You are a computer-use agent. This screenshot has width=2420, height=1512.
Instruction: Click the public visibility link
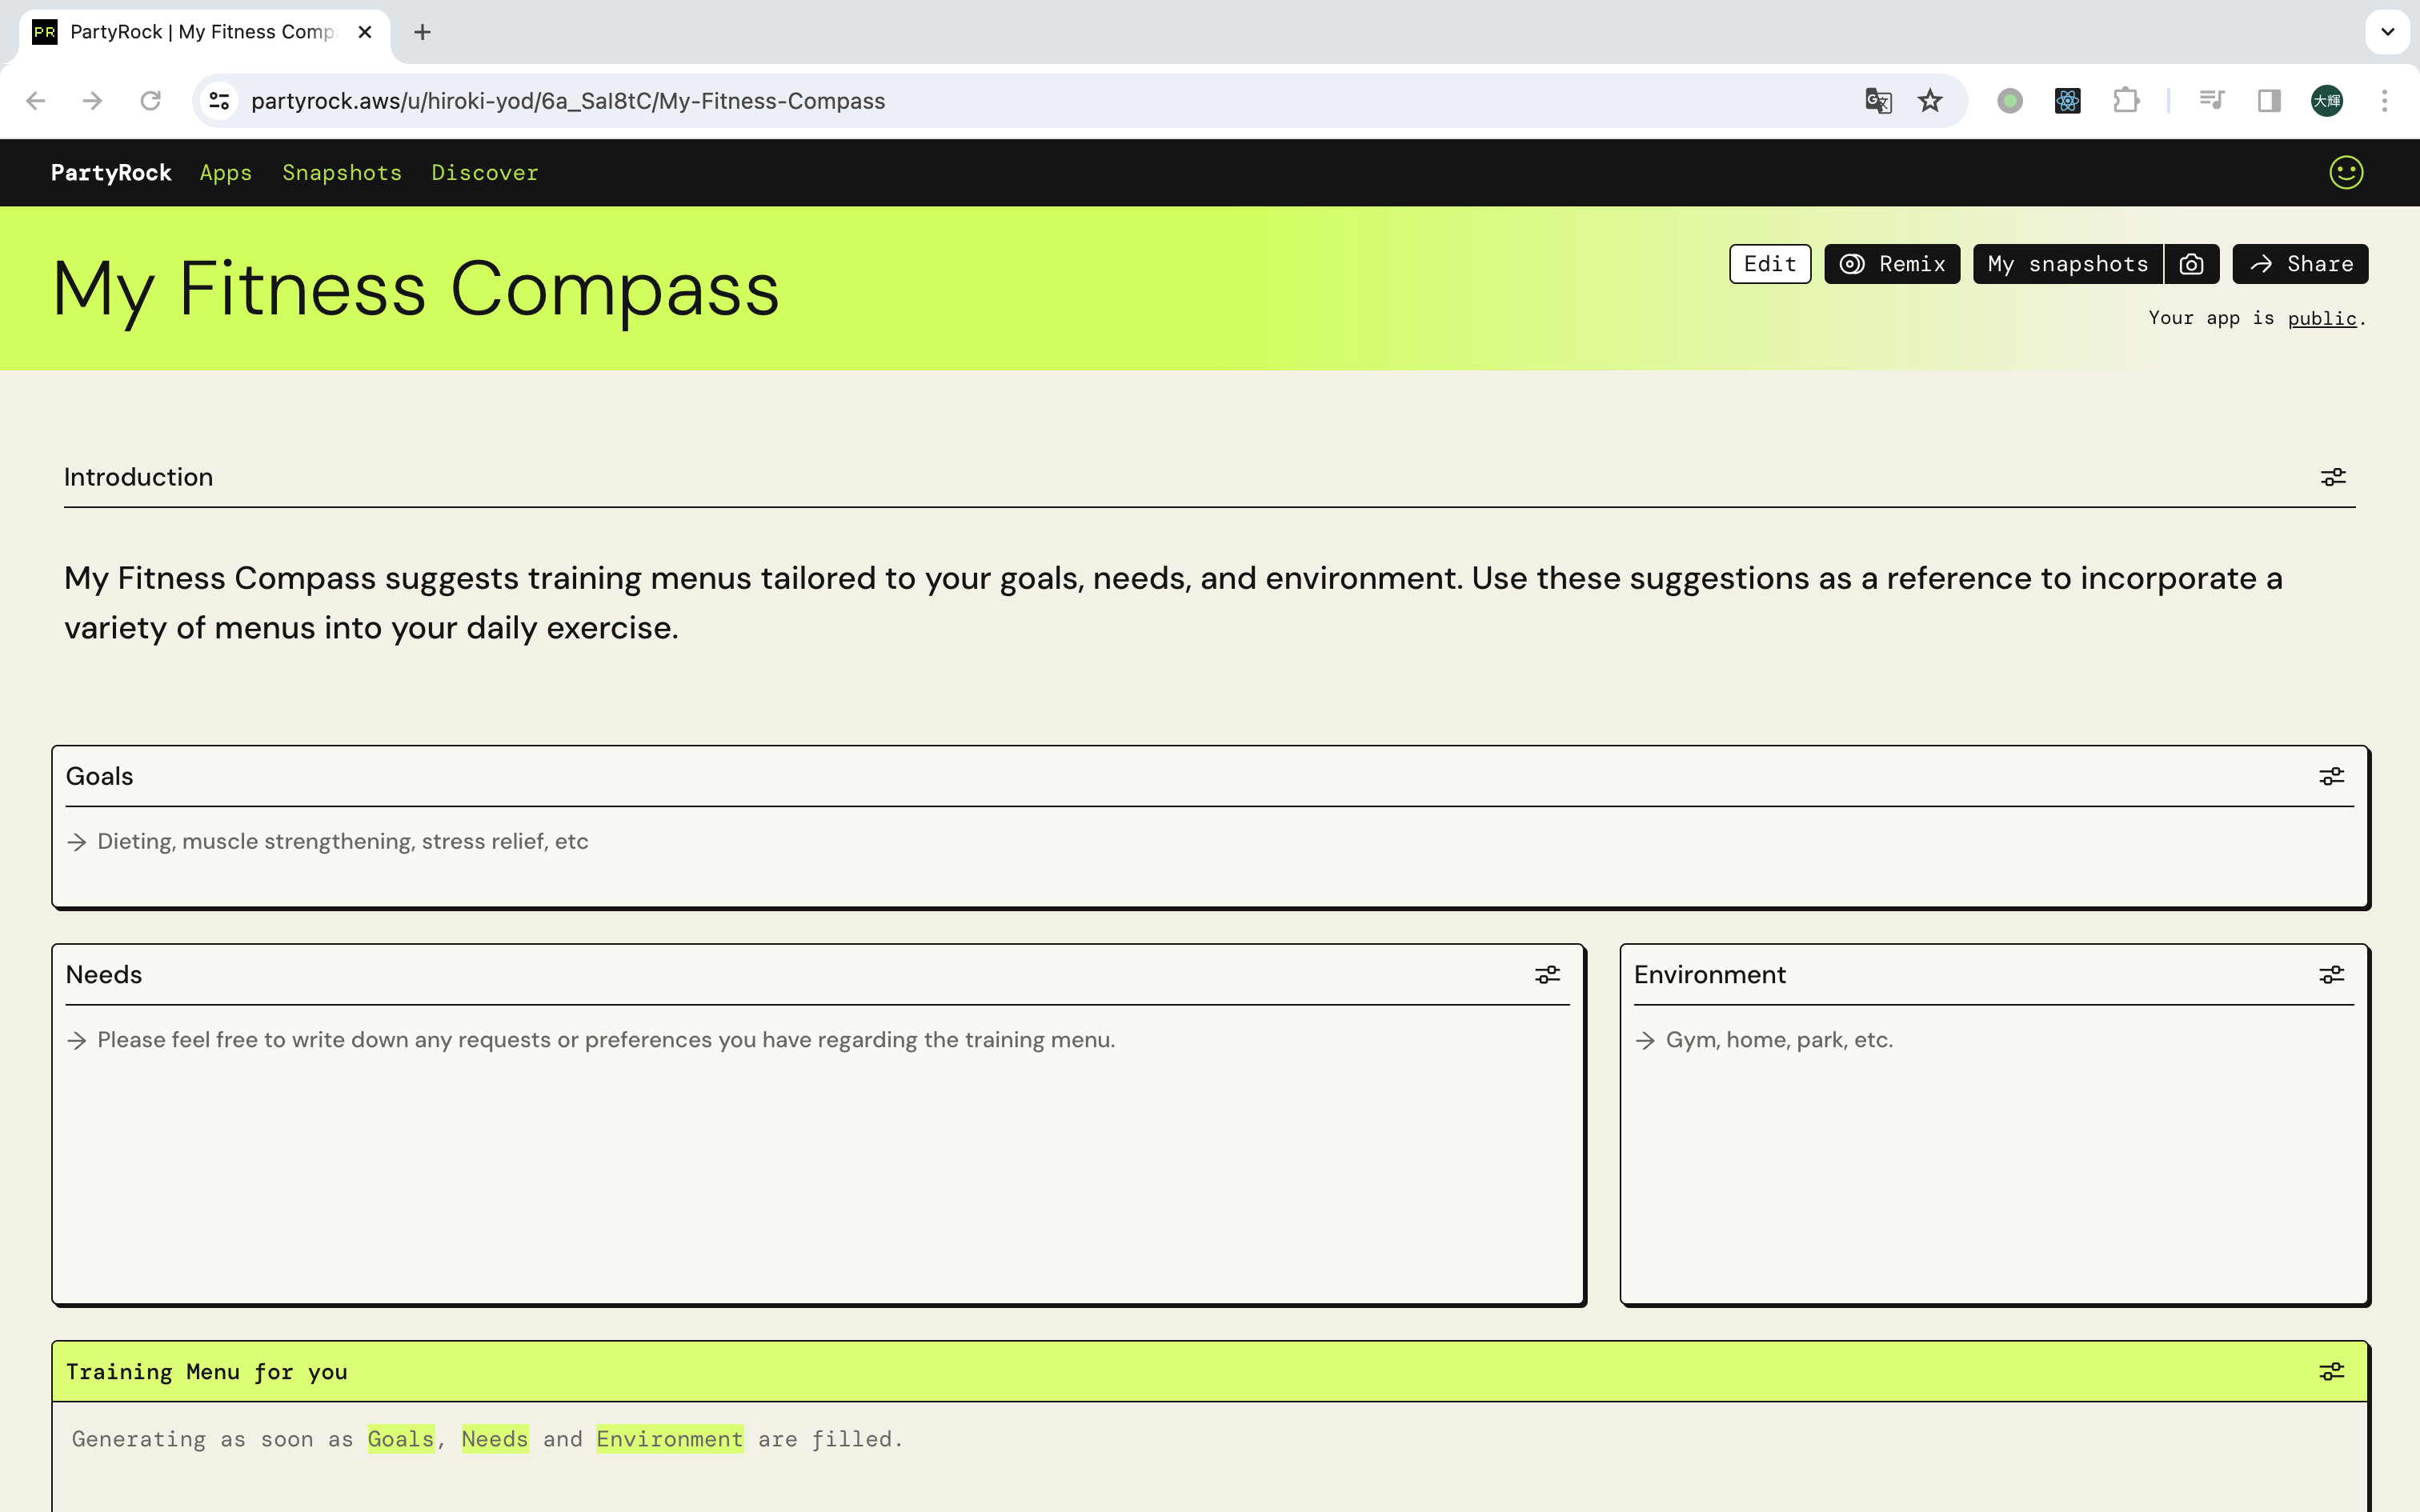pos(2322,318)
